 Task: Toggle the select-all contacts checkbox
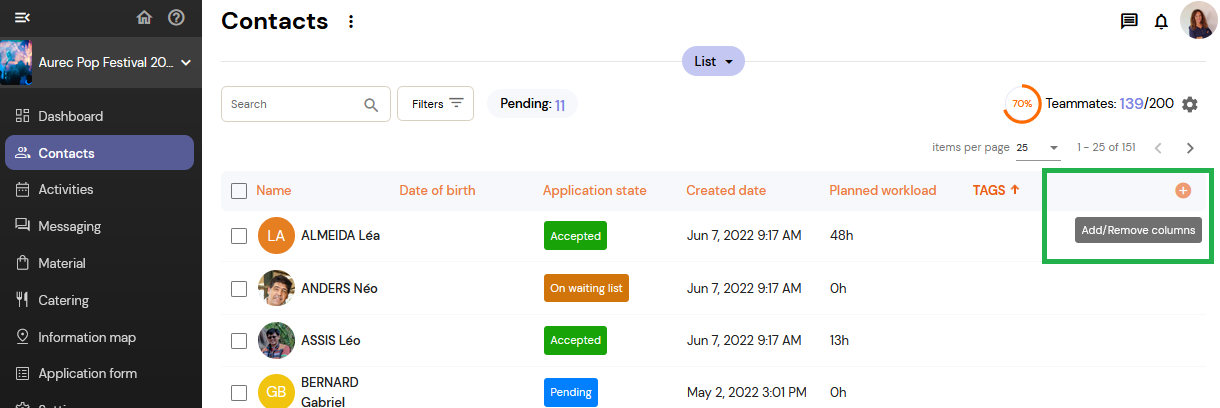click(239, 191)
